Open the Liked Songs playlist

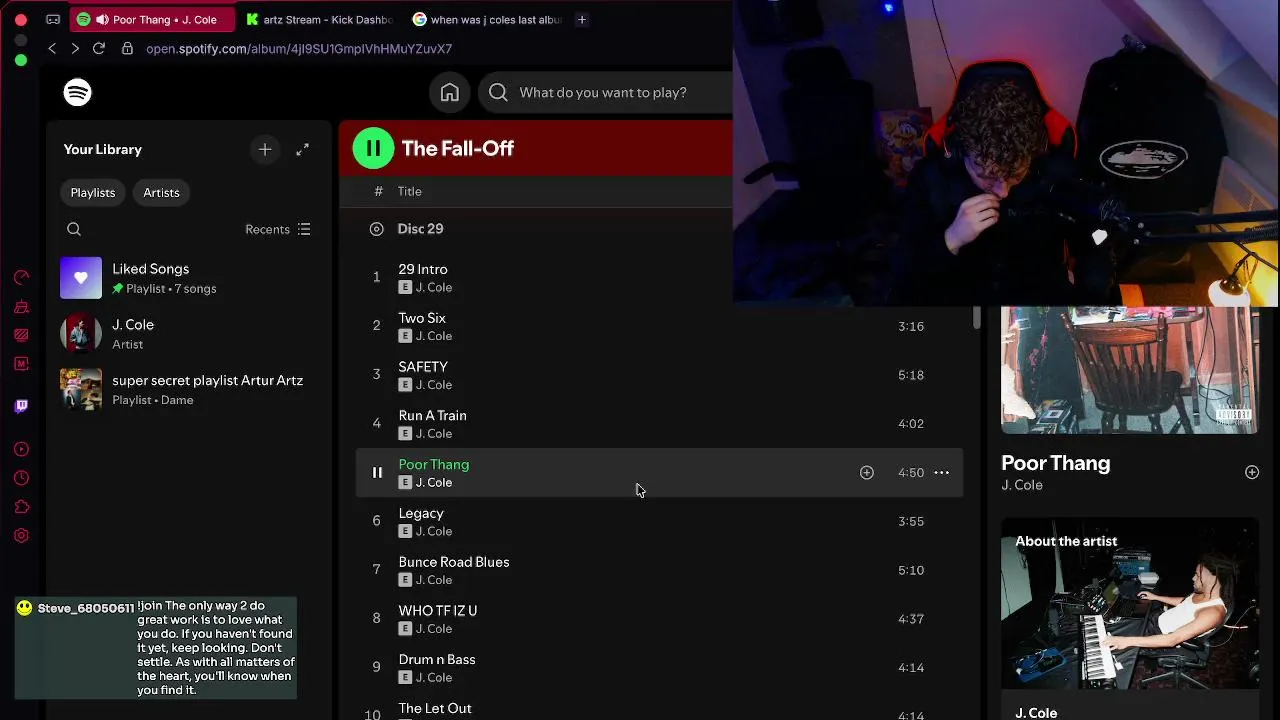[x=188, y=278]
